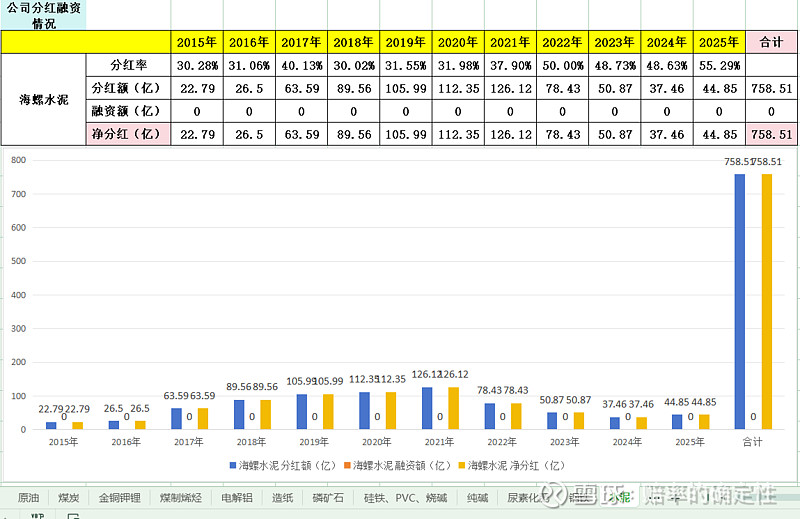
Task: Select the 磷矿石 sheet tab
Action: (328, 498)
